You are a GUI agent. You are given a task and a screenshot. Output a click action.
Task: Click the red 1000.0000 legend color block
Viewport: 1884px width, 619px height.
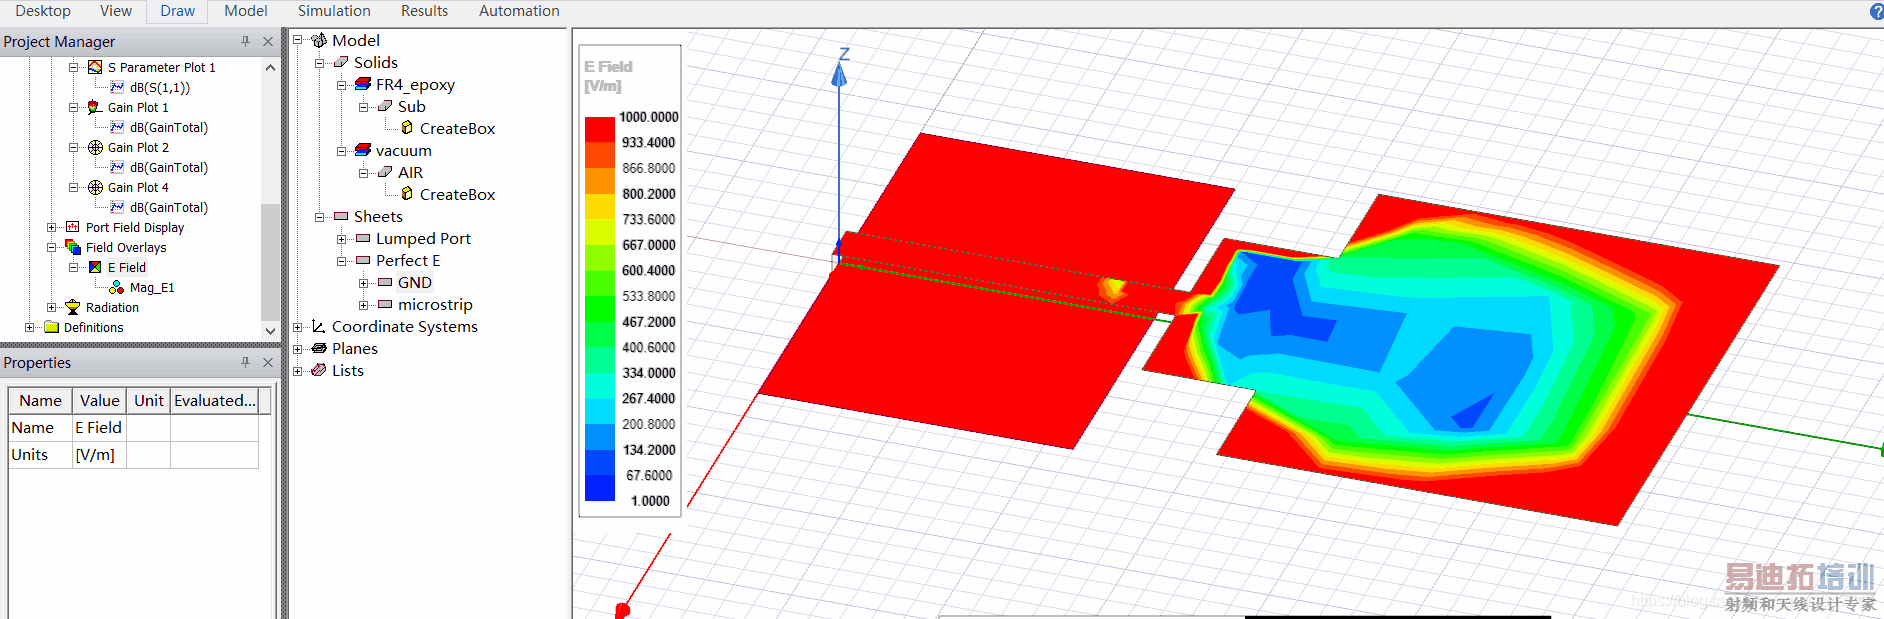pyautogui.click(x=599, y=129)
